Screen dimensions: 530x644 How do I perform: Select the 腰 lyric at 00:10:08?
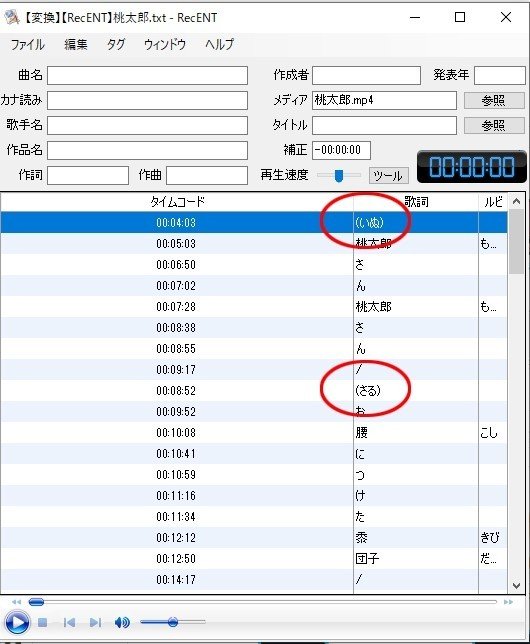coord(362,432)
